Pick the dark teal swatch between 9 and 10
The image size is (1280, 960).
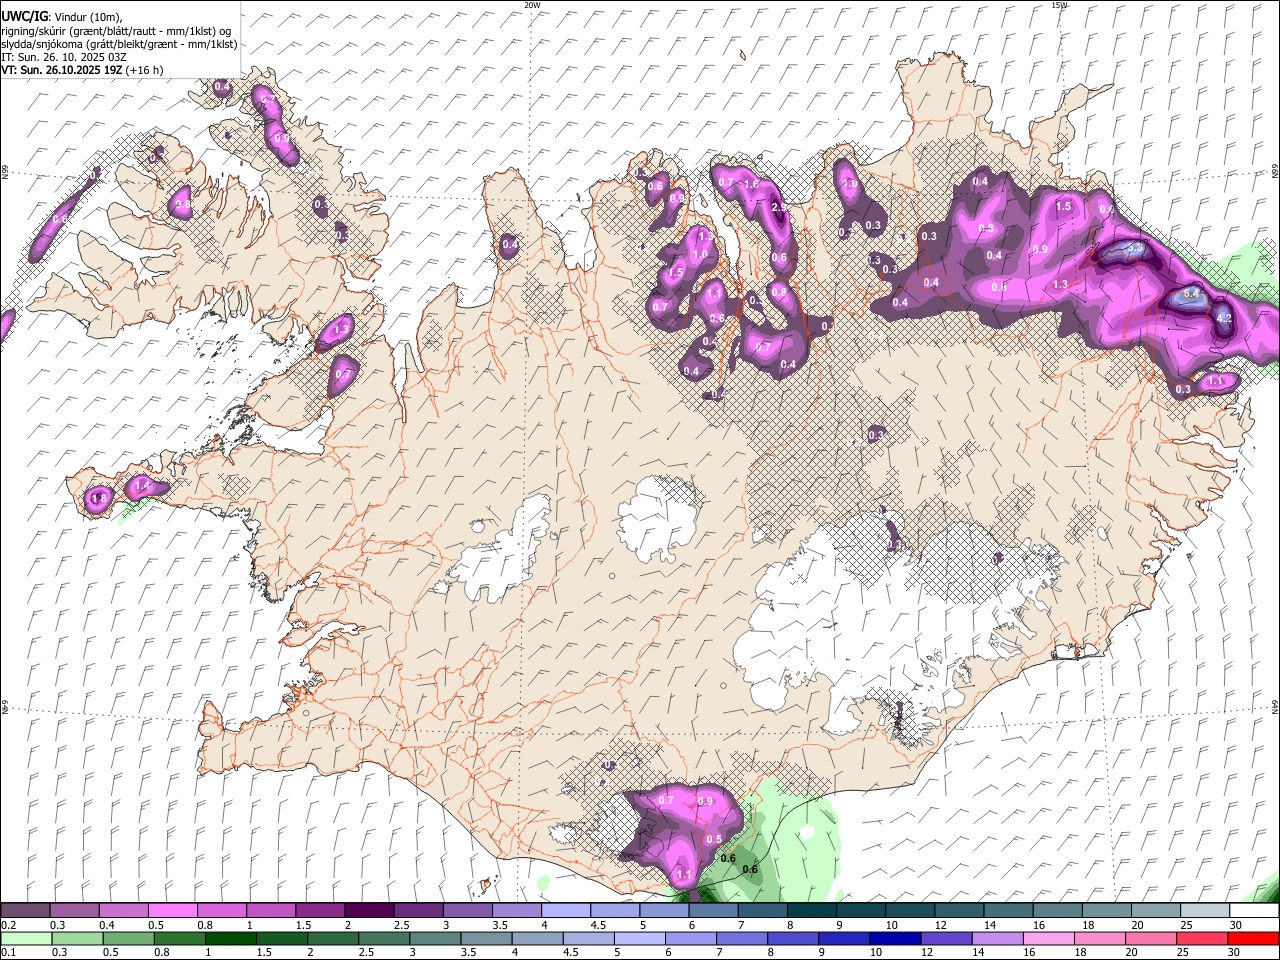tap(861, 911)
